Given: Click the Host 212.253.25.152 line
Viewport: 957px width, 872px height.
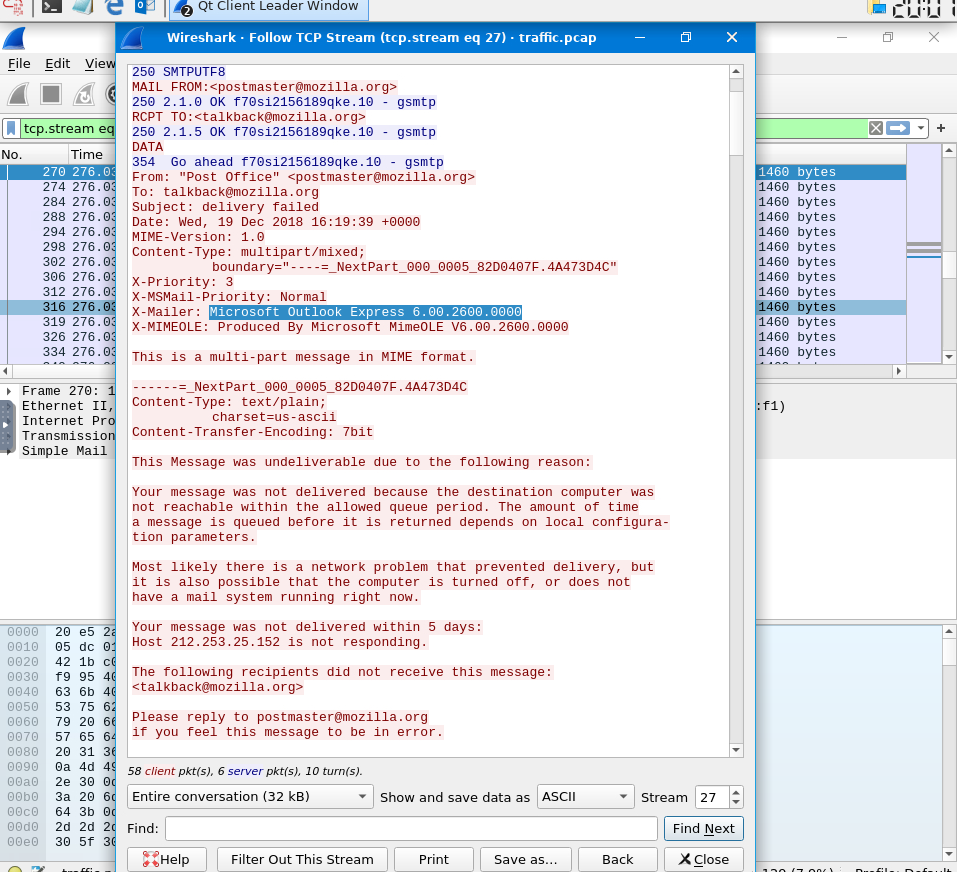Looking at the screenshot, I should (280, 642).
